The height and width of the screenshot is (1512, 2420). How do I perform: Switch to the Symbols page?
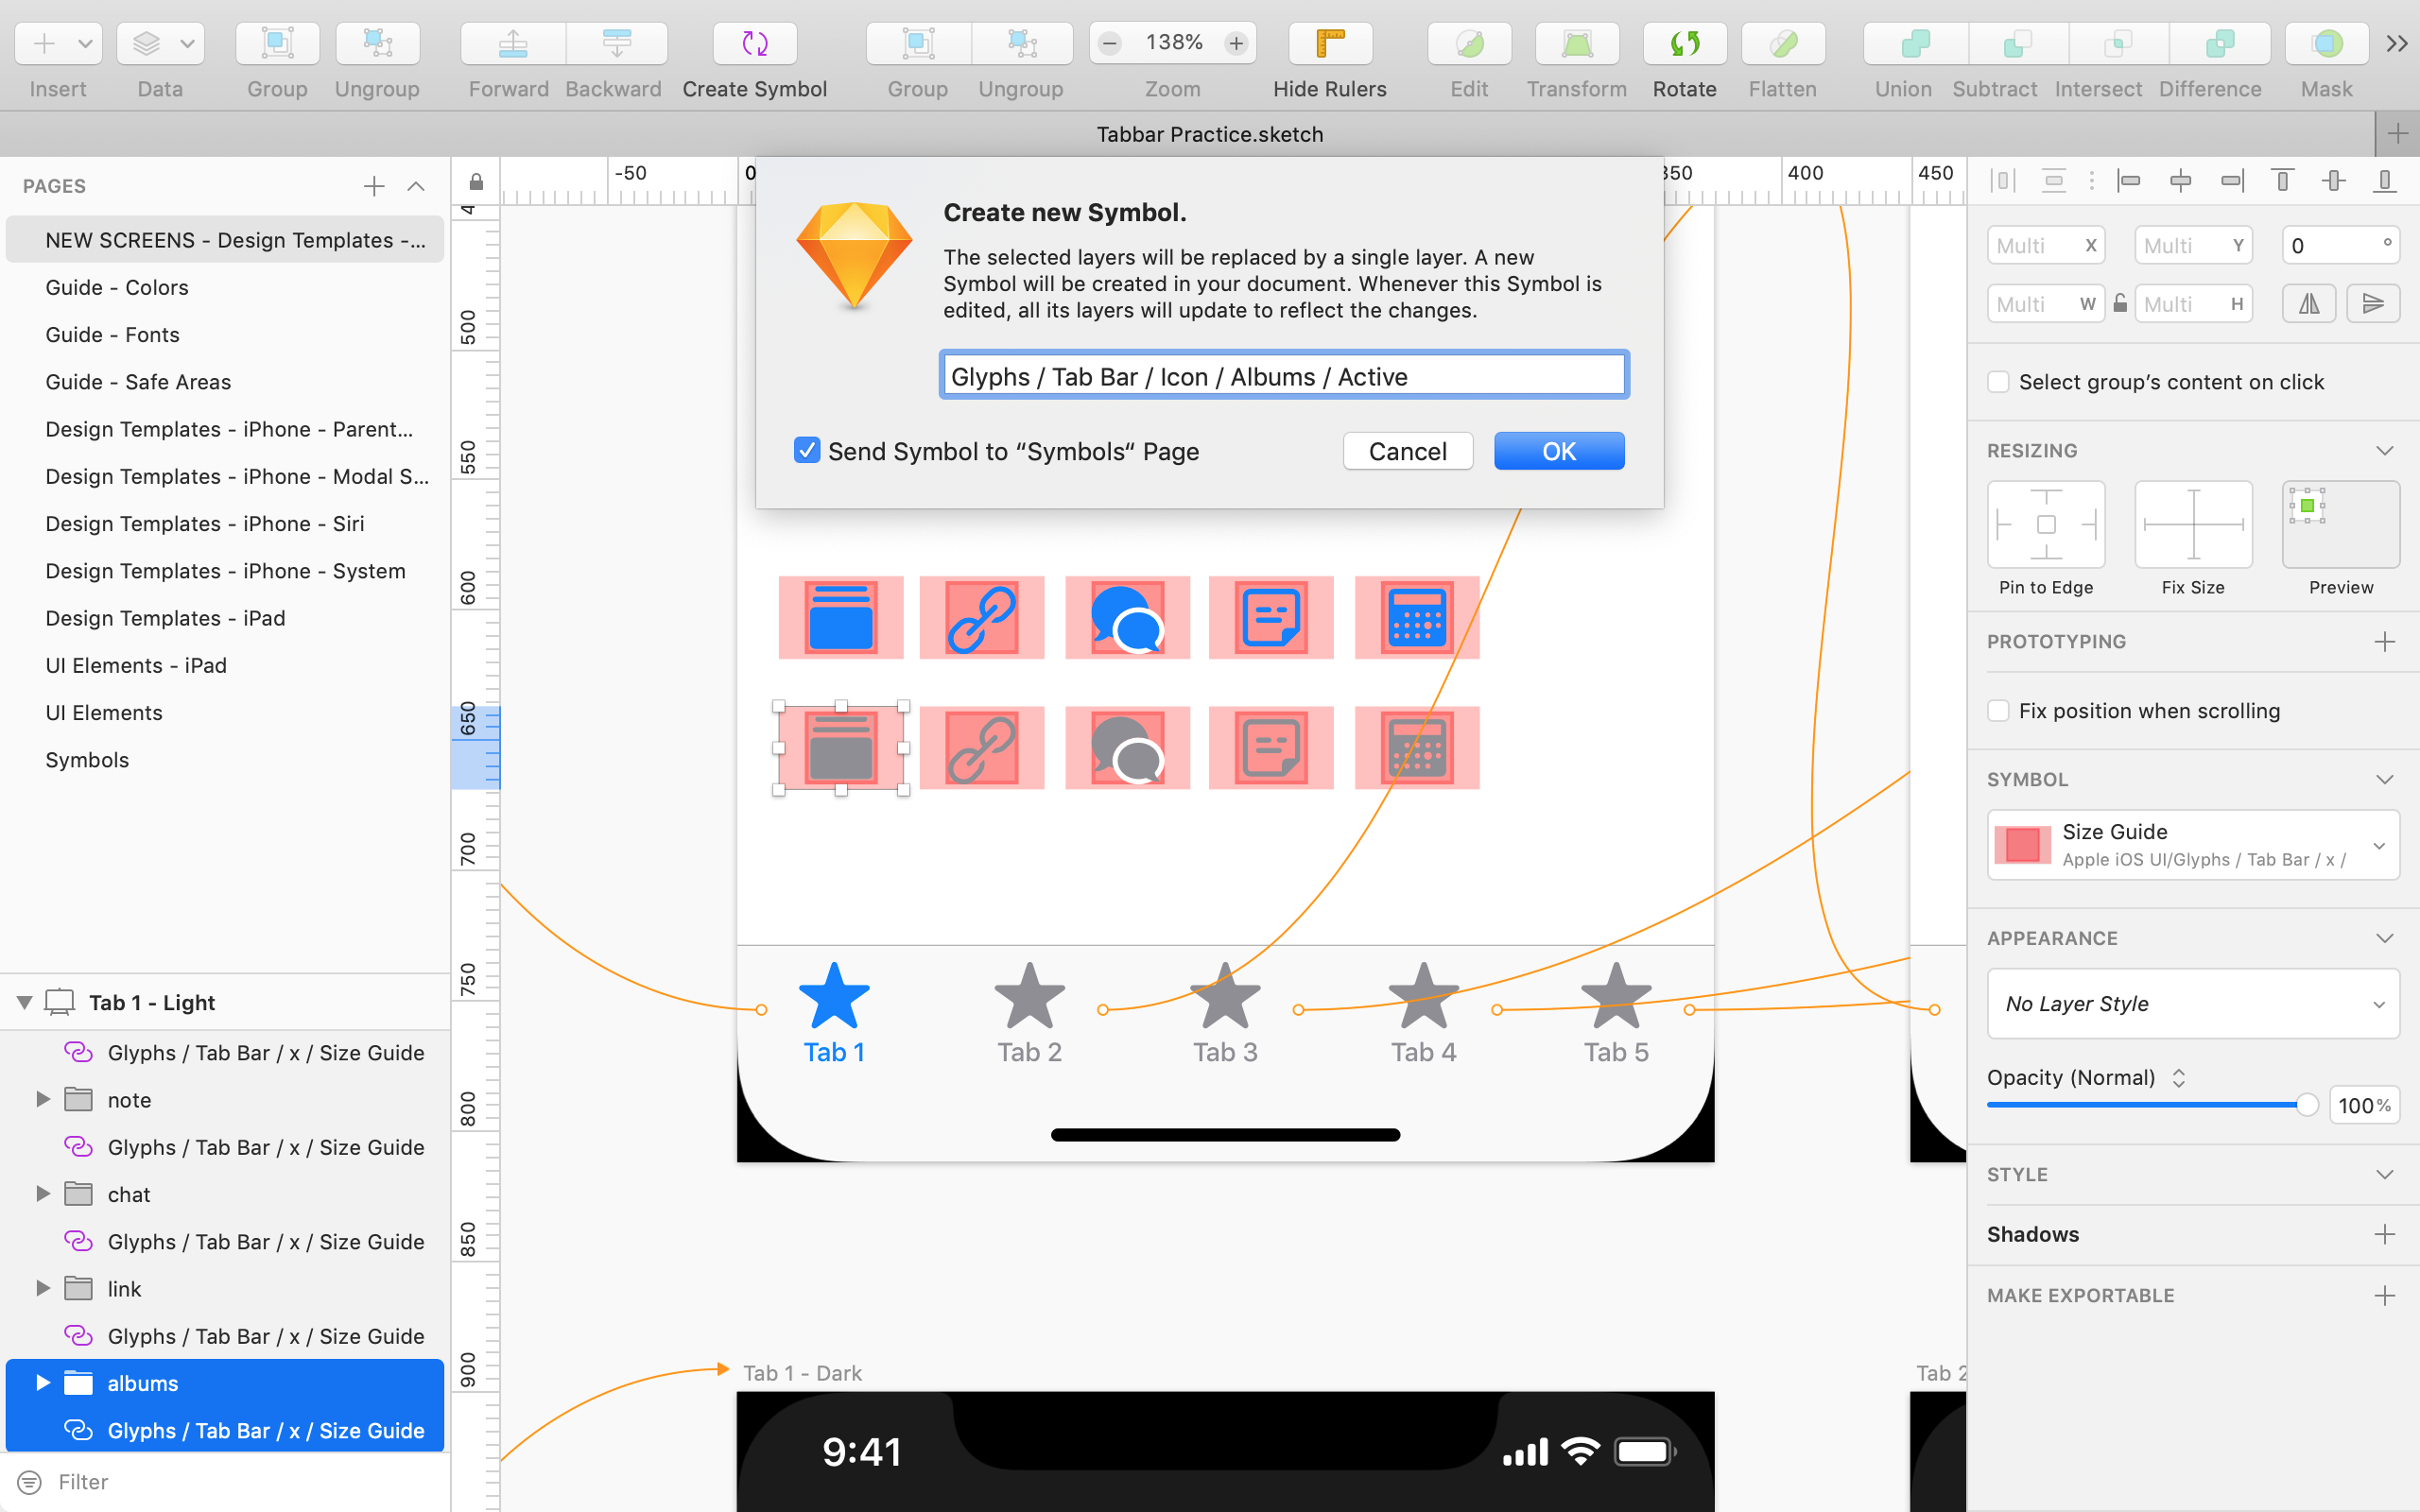pyautogui.click(x=86, y=759)
